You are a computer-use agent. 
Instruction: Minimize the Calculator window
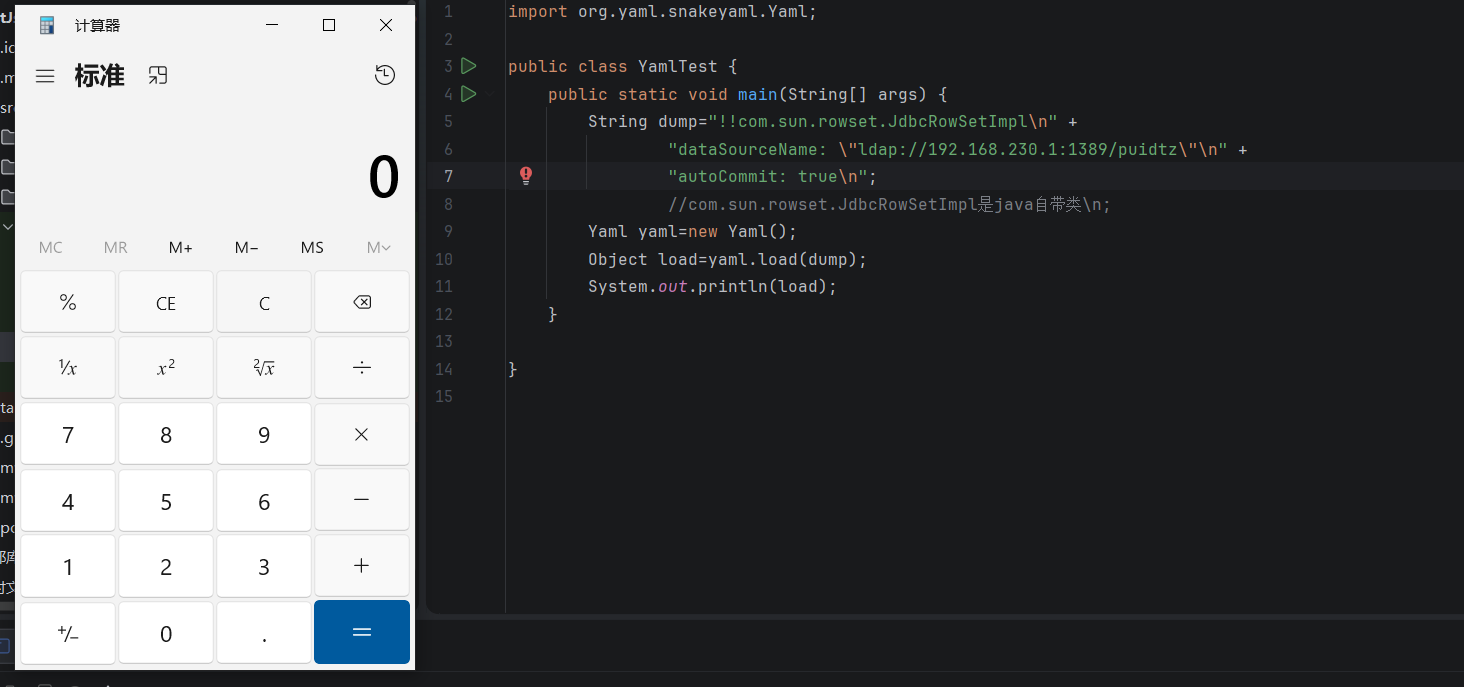273,26
